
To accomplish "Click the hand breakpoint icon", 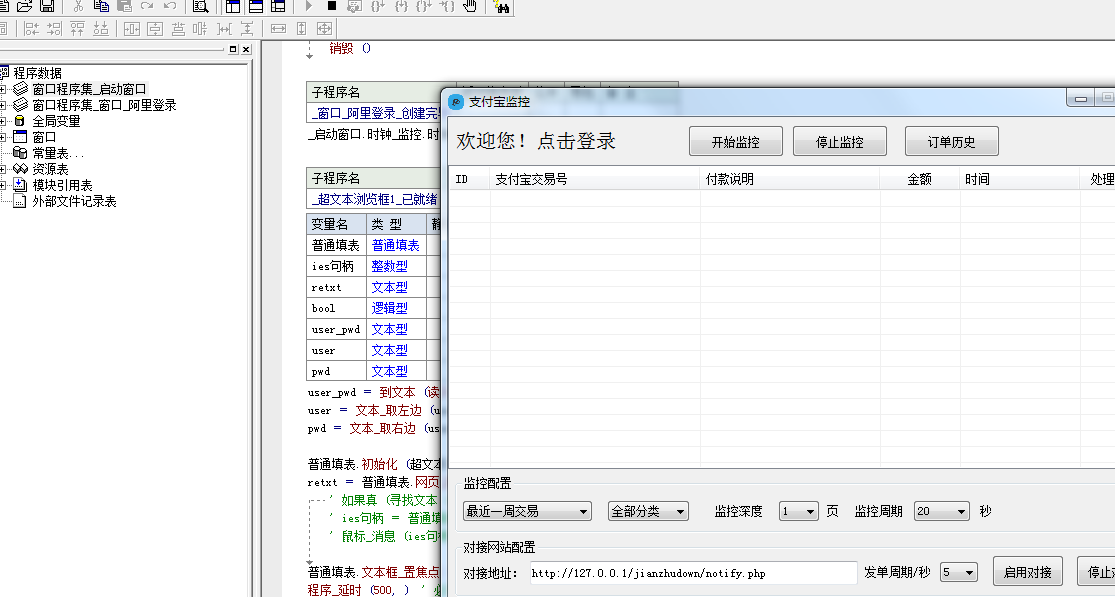I will [469, 6].
